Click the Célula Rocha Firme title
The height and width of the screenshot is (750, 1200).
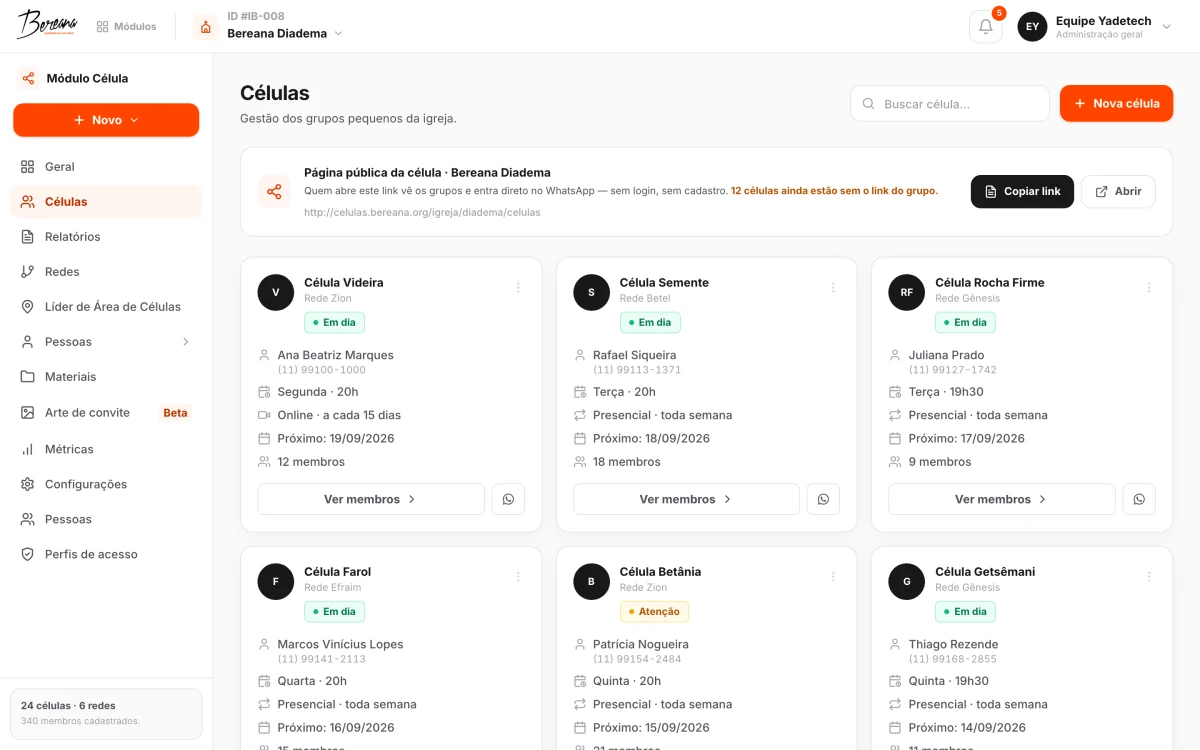point(989,282)
